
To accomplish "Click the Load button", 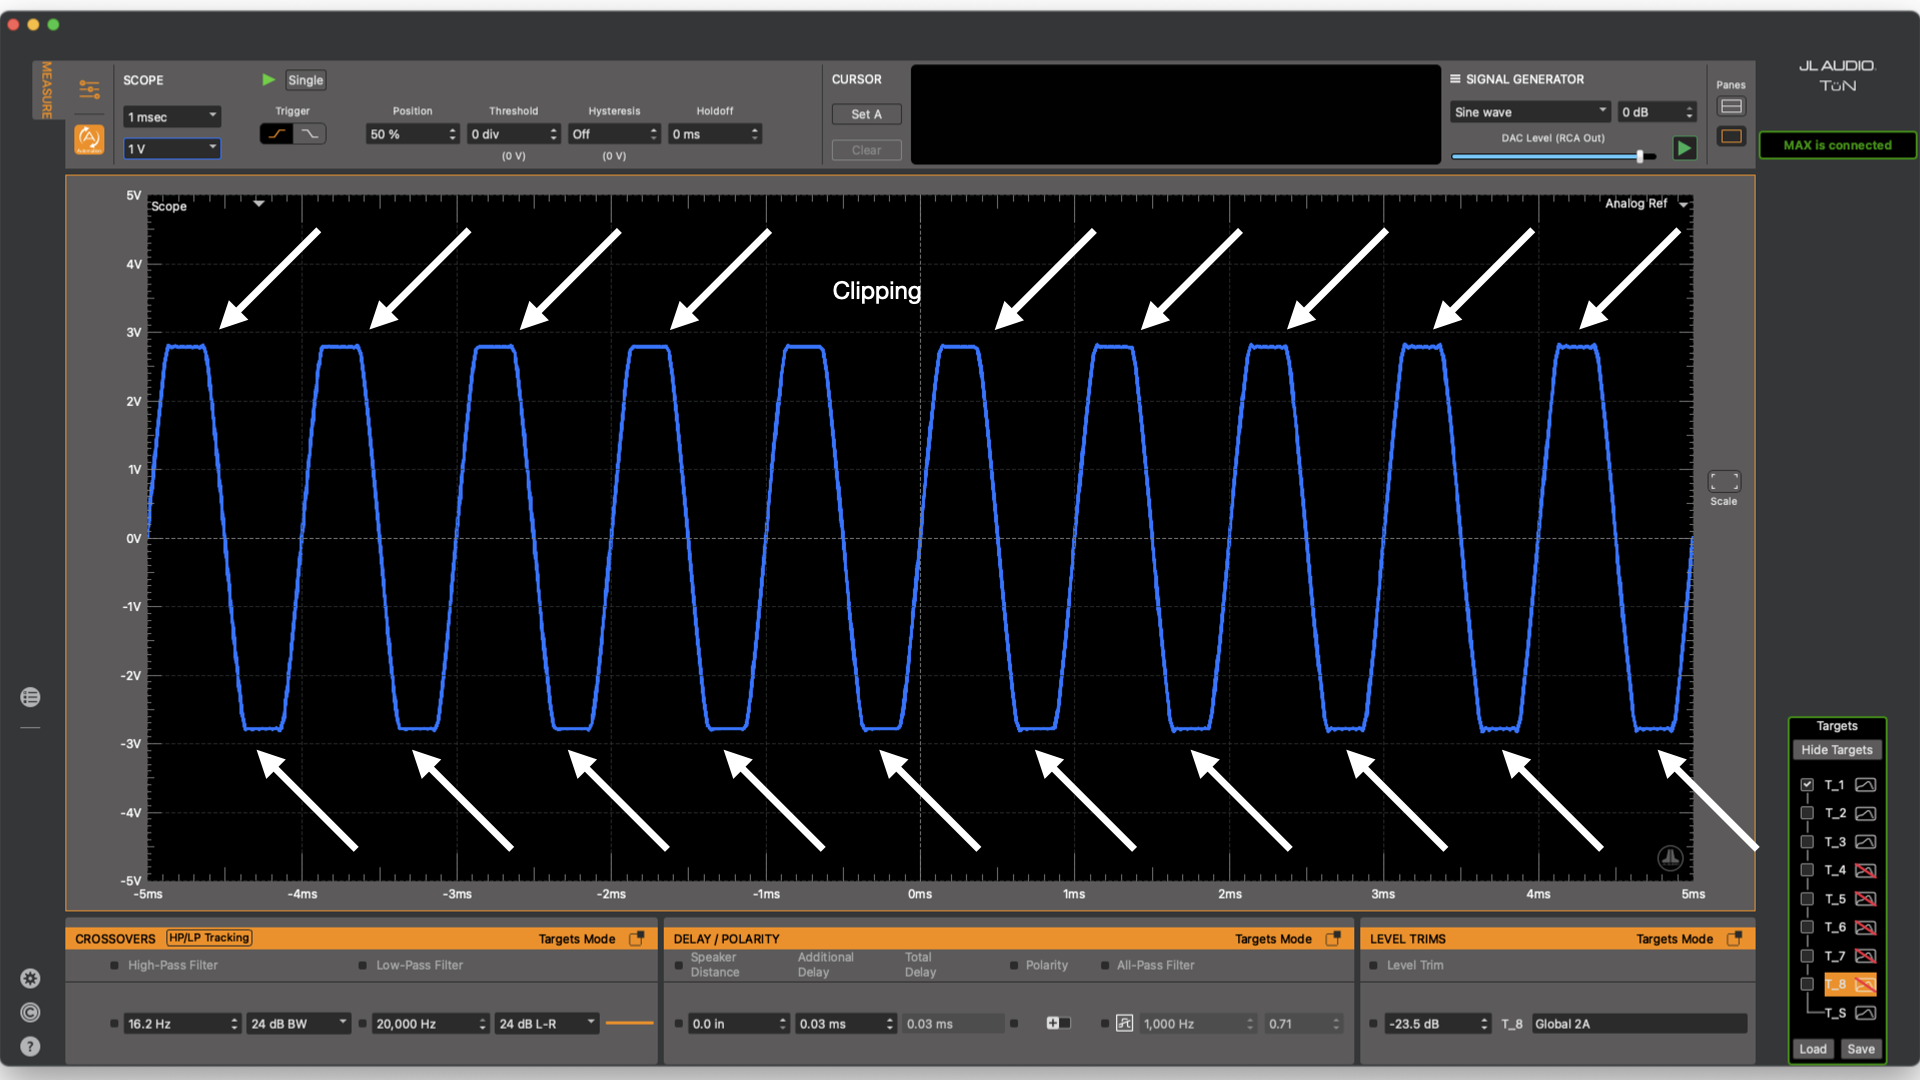I will (1813, 1049).
